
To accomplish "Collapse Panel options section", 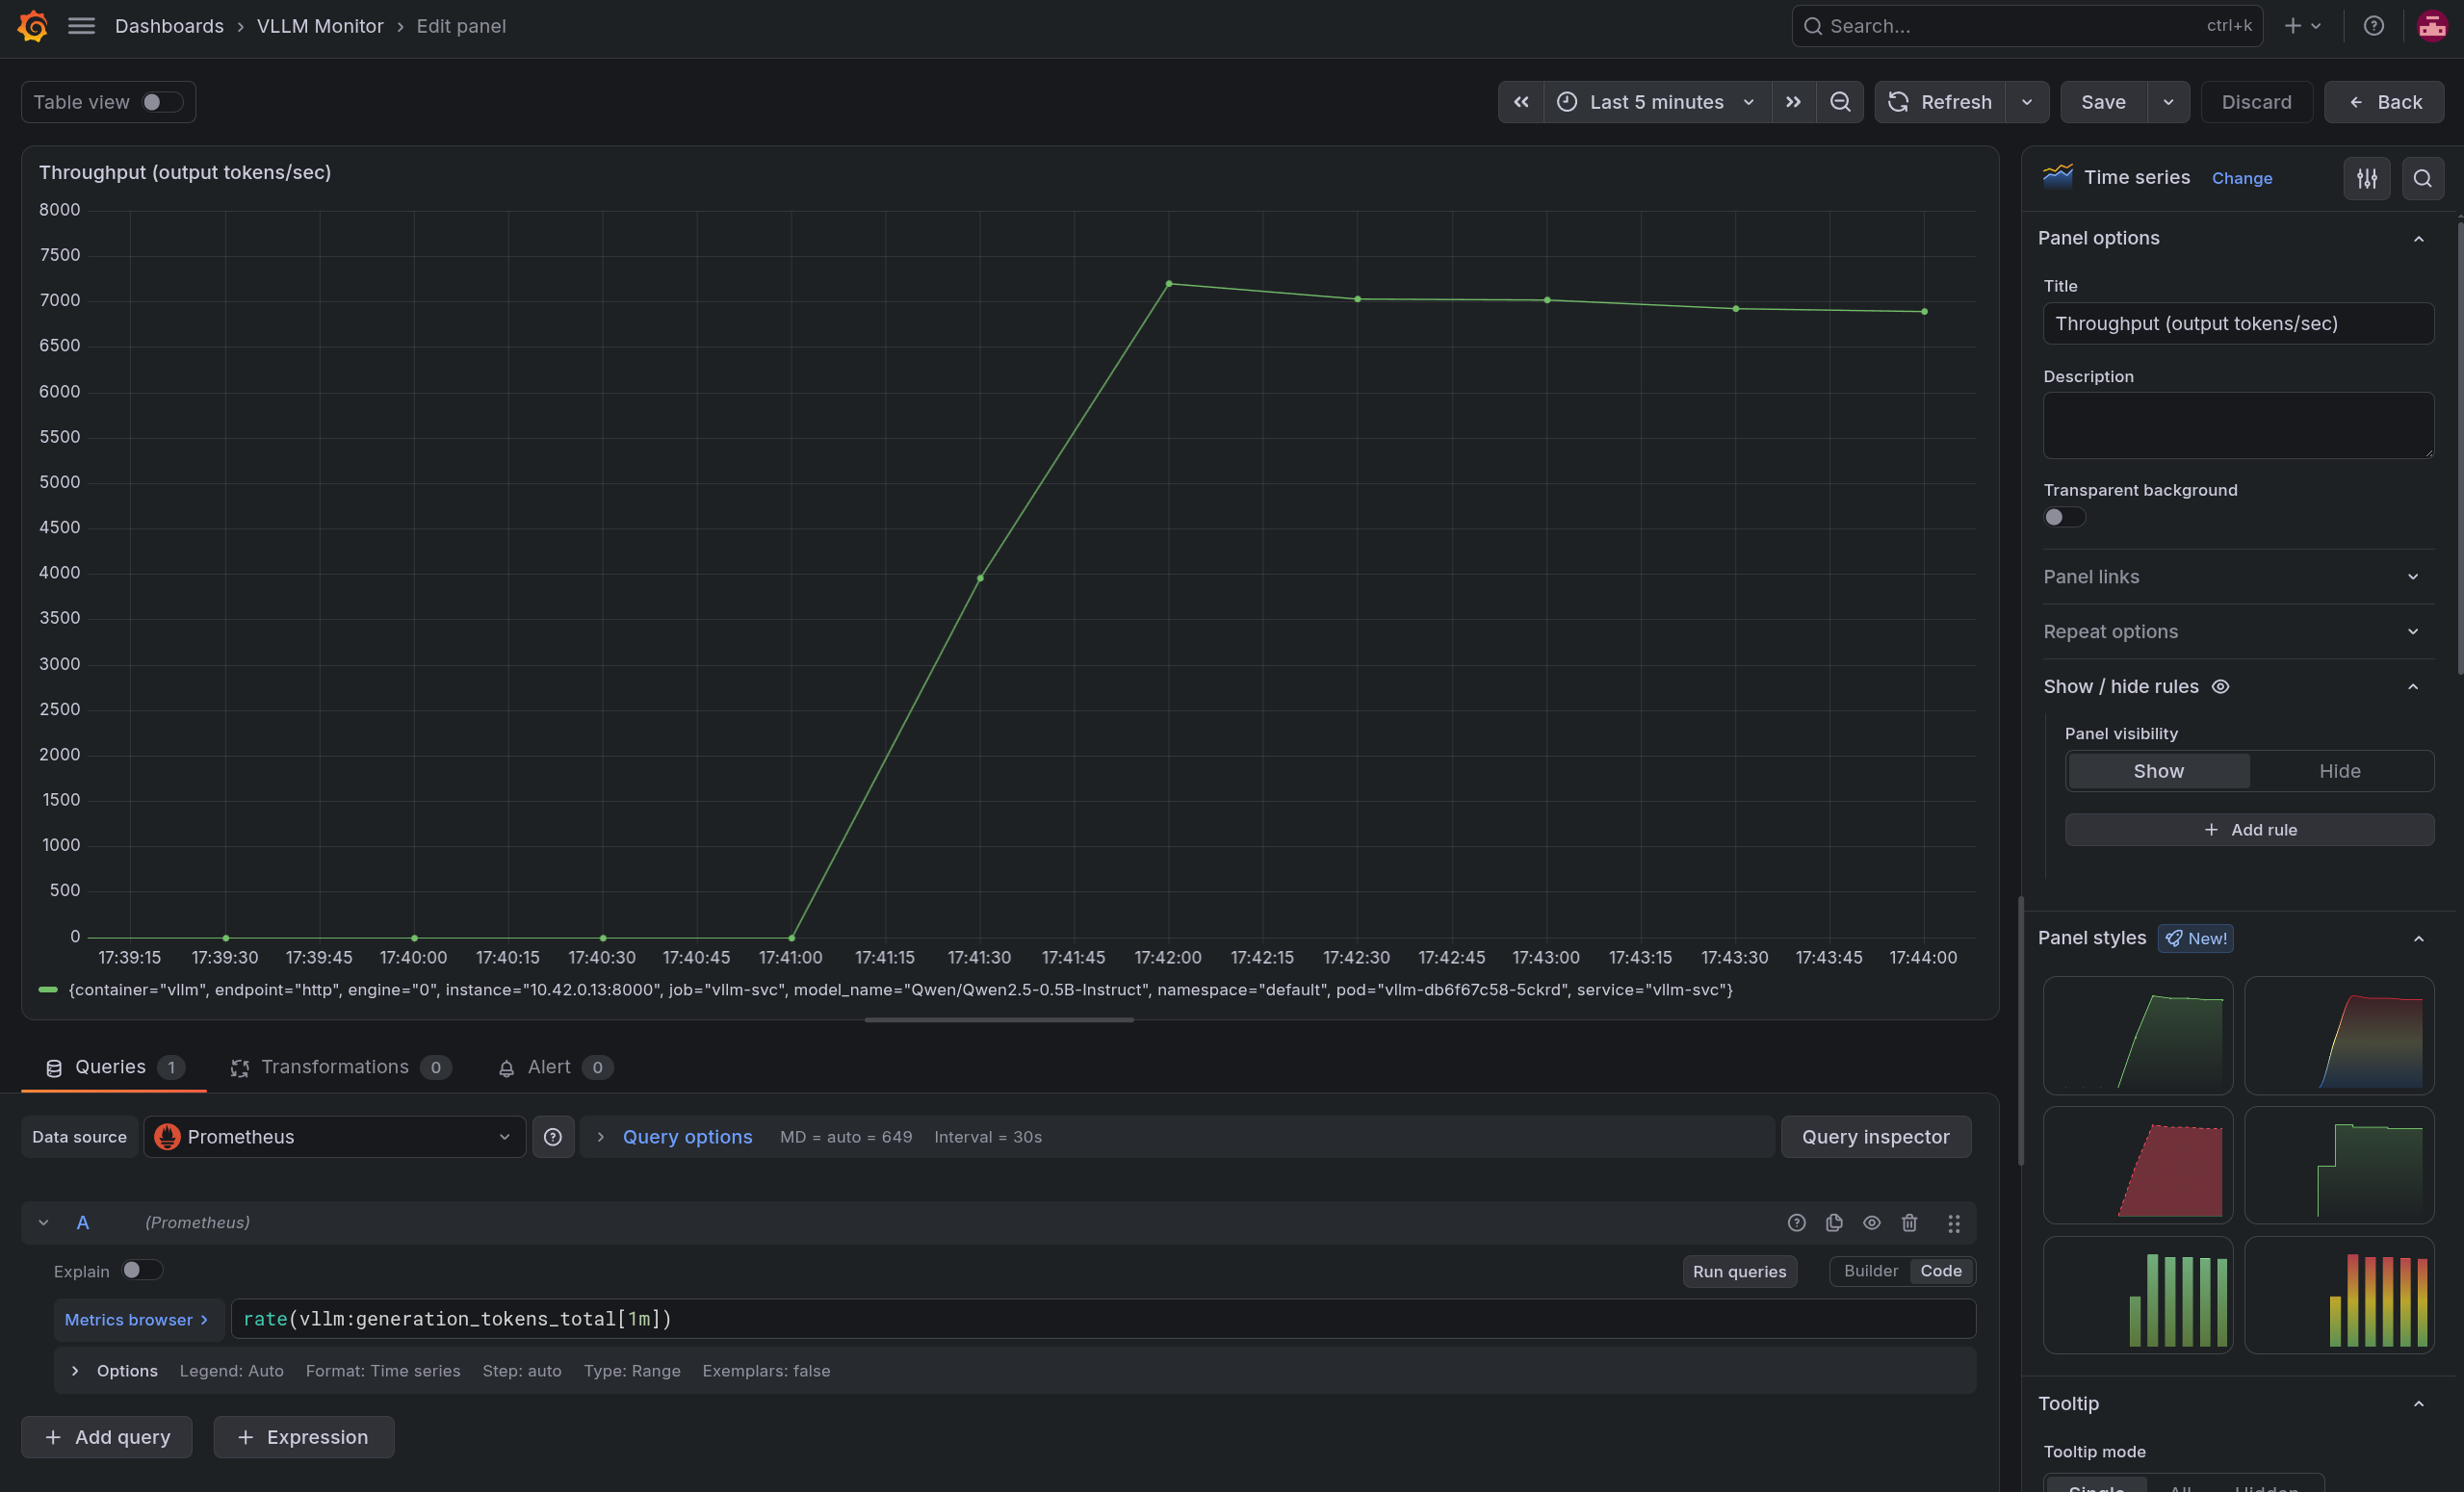I will click(x=2418, y=238).
